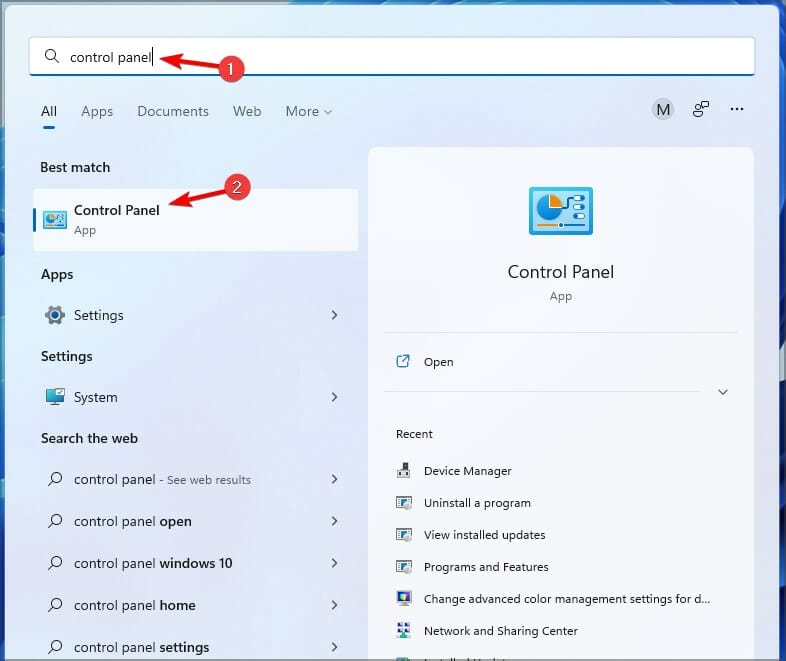Click the search magnifier icon in search box
Screen dimensions: 786x661
52,56
